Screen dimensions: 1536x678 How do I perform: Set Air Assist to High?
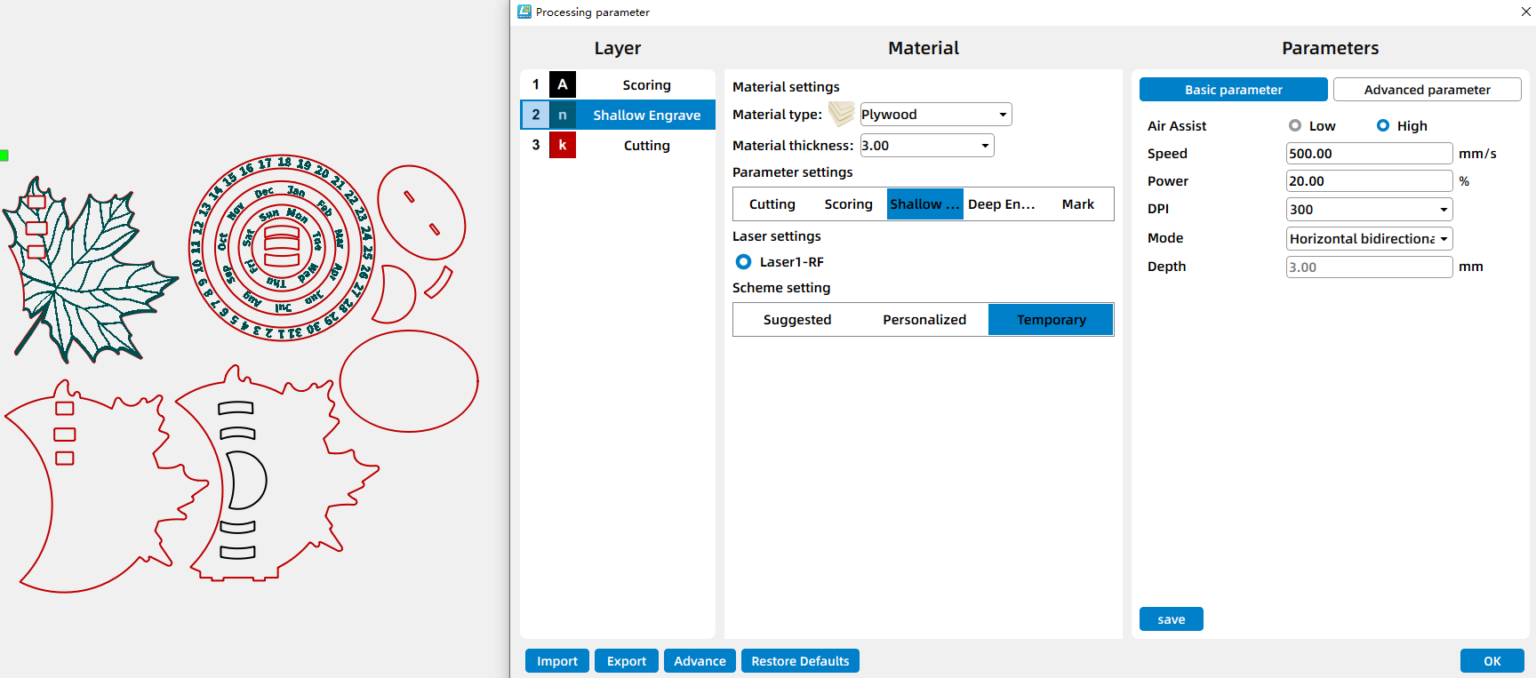coord(1383,126)
